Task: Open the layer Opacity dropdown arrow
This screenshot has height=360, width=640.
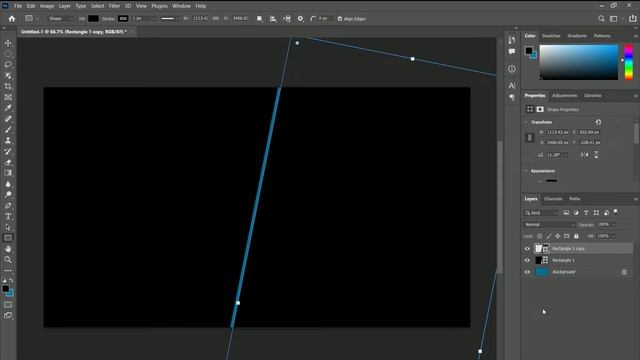Action: pos(613,224)
